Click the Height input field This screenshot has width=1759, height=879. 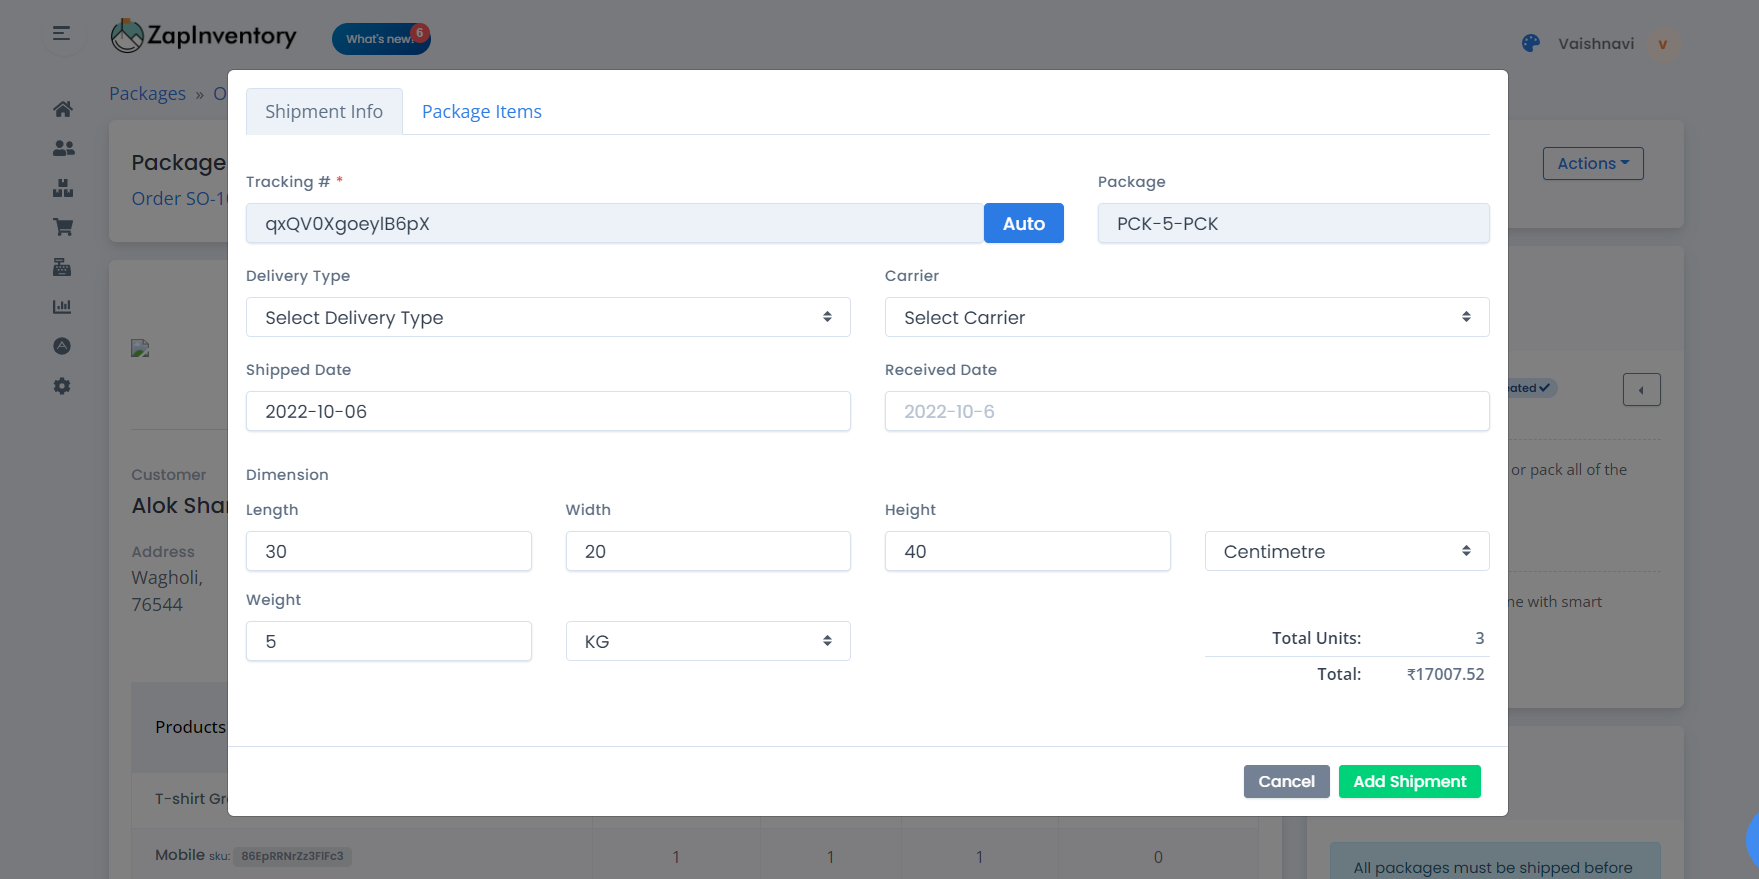1027,551
